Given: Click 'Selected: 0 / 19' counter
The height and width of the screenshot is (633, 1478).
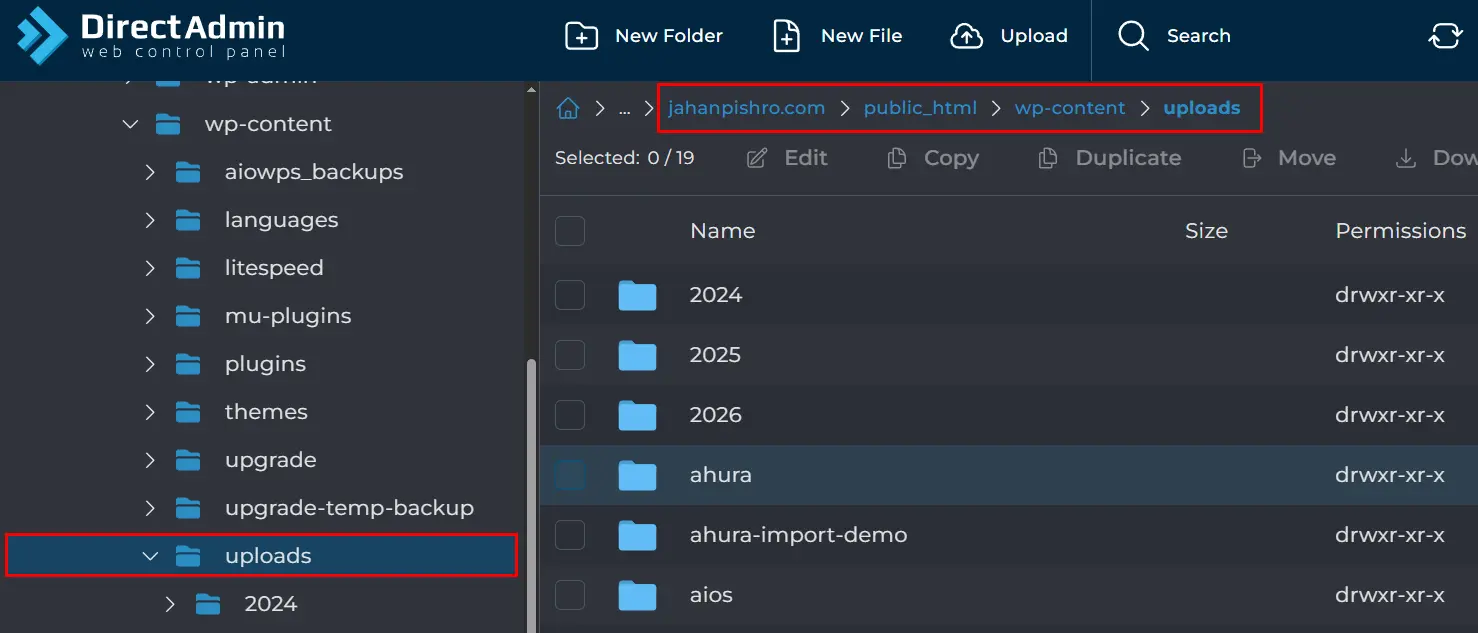Looking at the screenshot, I should [624, 158].
